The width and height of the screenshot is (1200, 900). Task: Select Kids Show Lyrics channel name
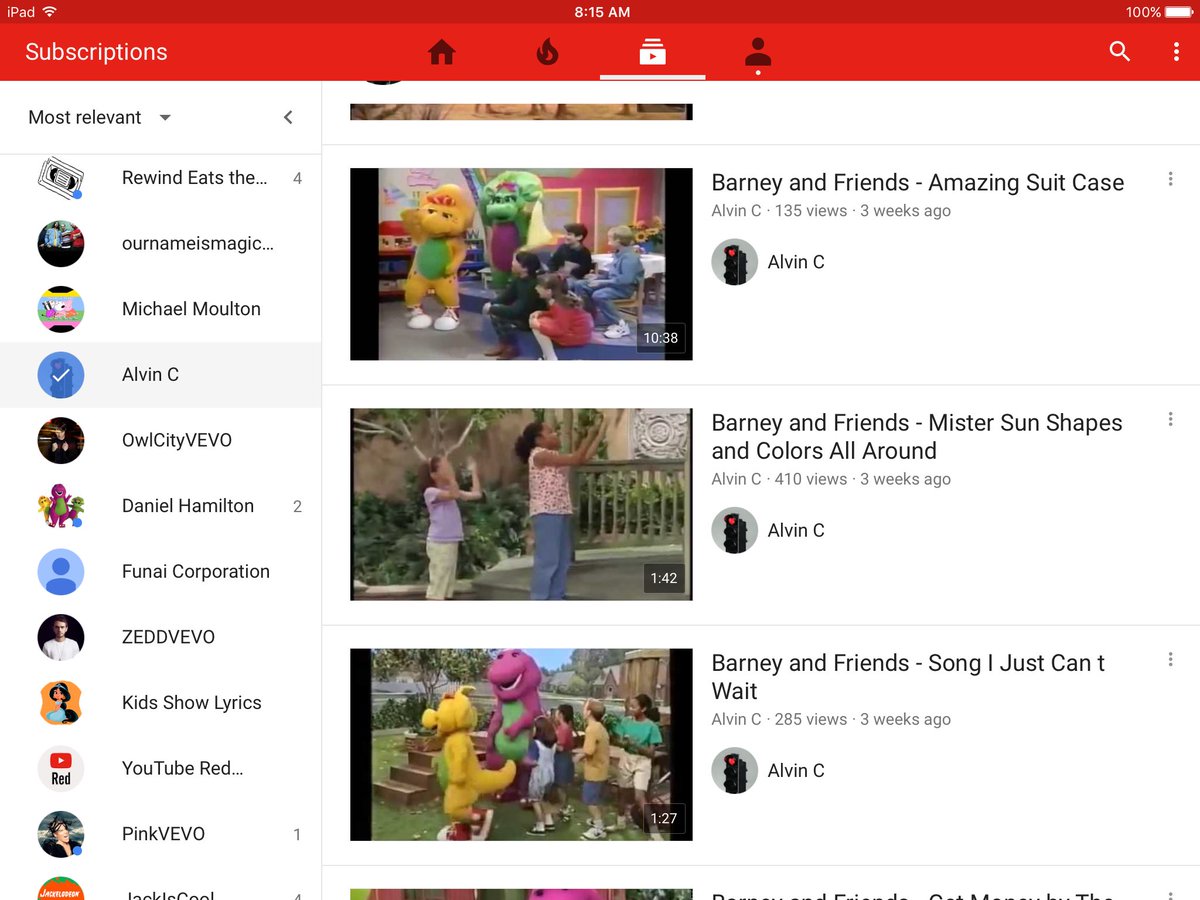(x=191, y=703)
